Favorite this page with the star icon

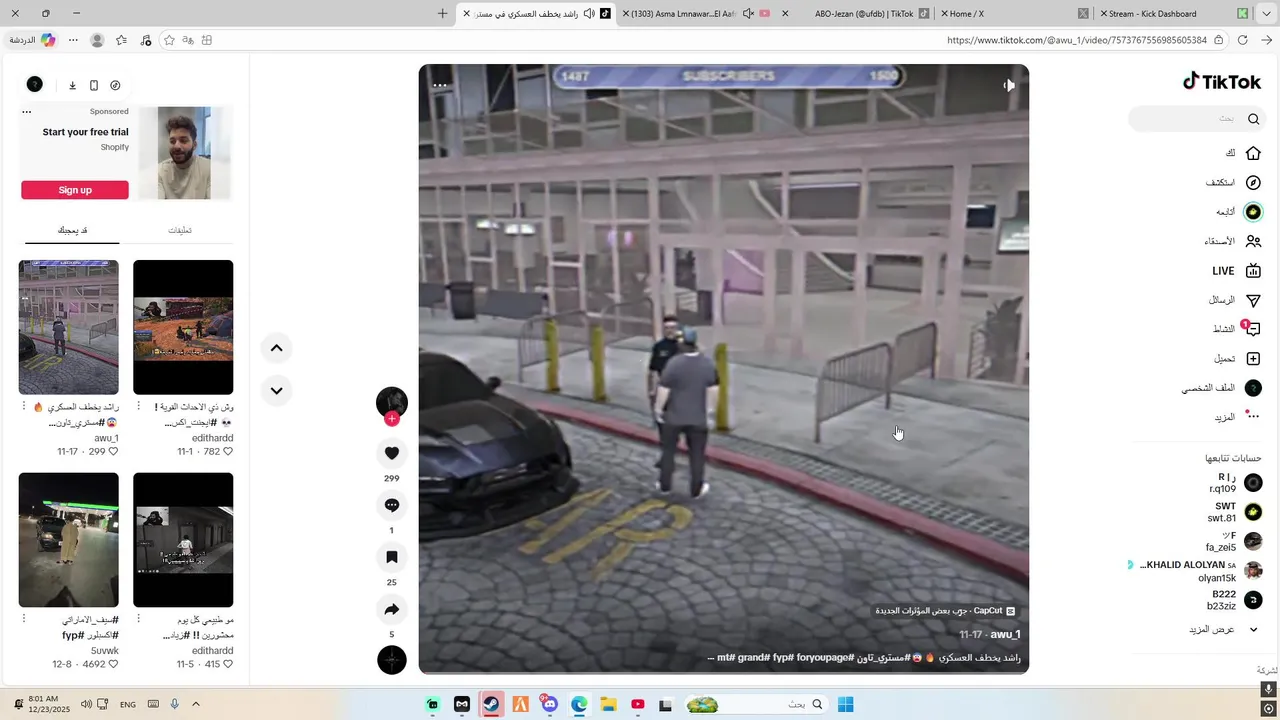169,40
